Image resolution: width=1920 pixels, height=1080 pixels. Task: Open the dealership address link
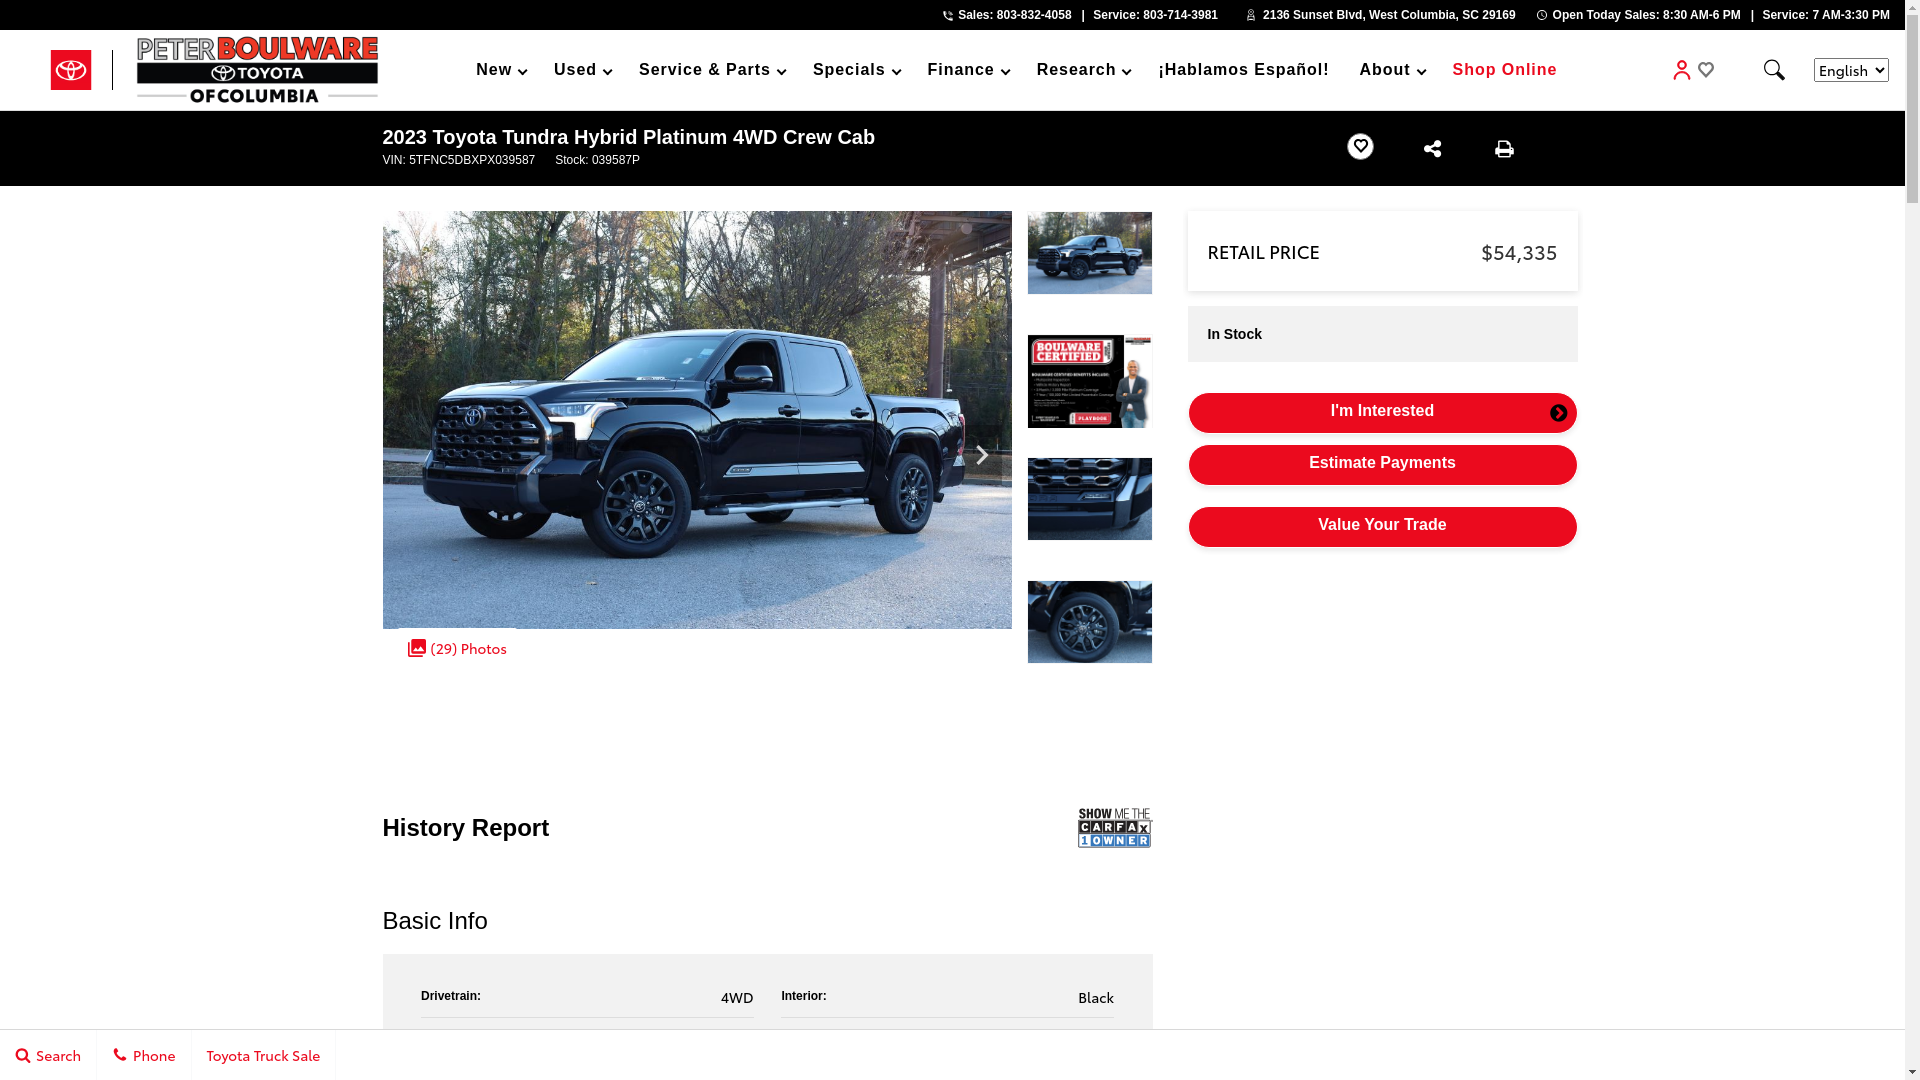1388,15
